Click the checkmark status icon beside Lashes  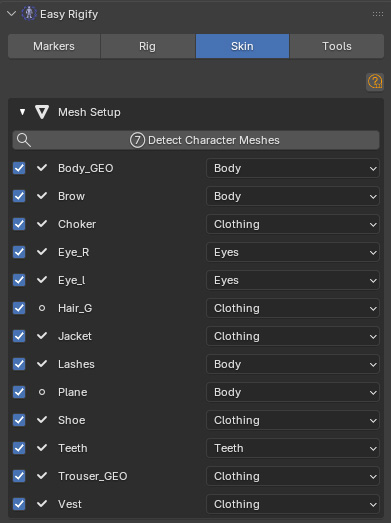[42, 364]
